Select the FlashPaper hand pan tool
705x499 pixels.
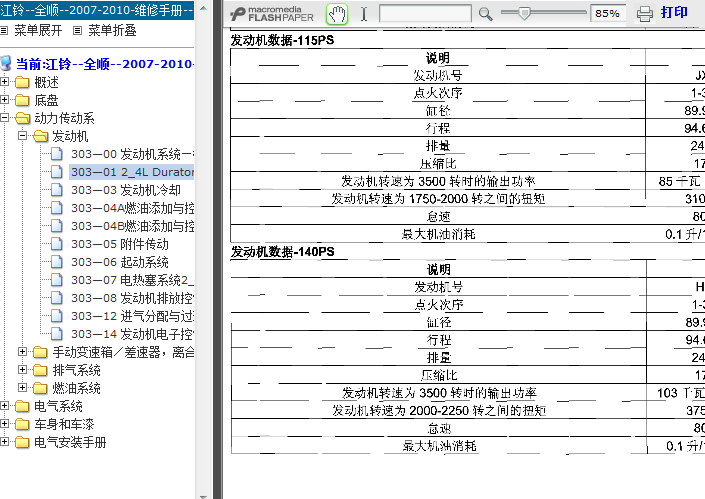point(337,14)
